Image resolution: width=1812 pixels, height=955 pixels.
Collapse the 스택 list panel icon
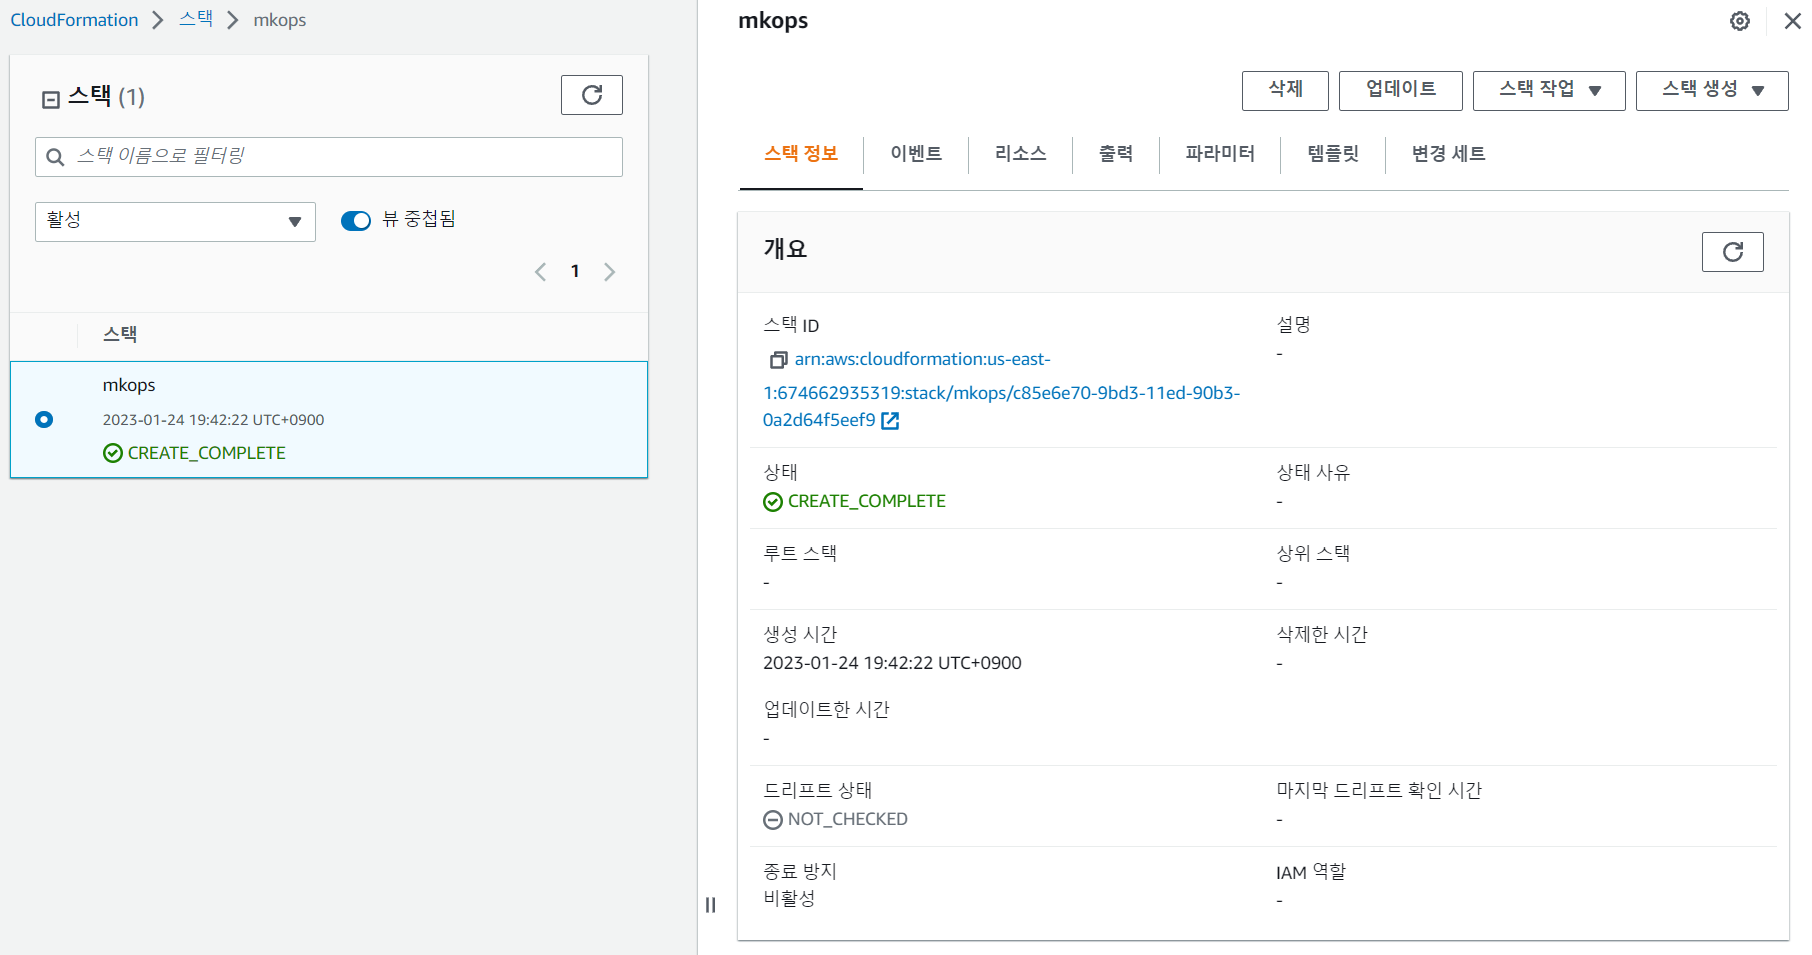(51, 99)
